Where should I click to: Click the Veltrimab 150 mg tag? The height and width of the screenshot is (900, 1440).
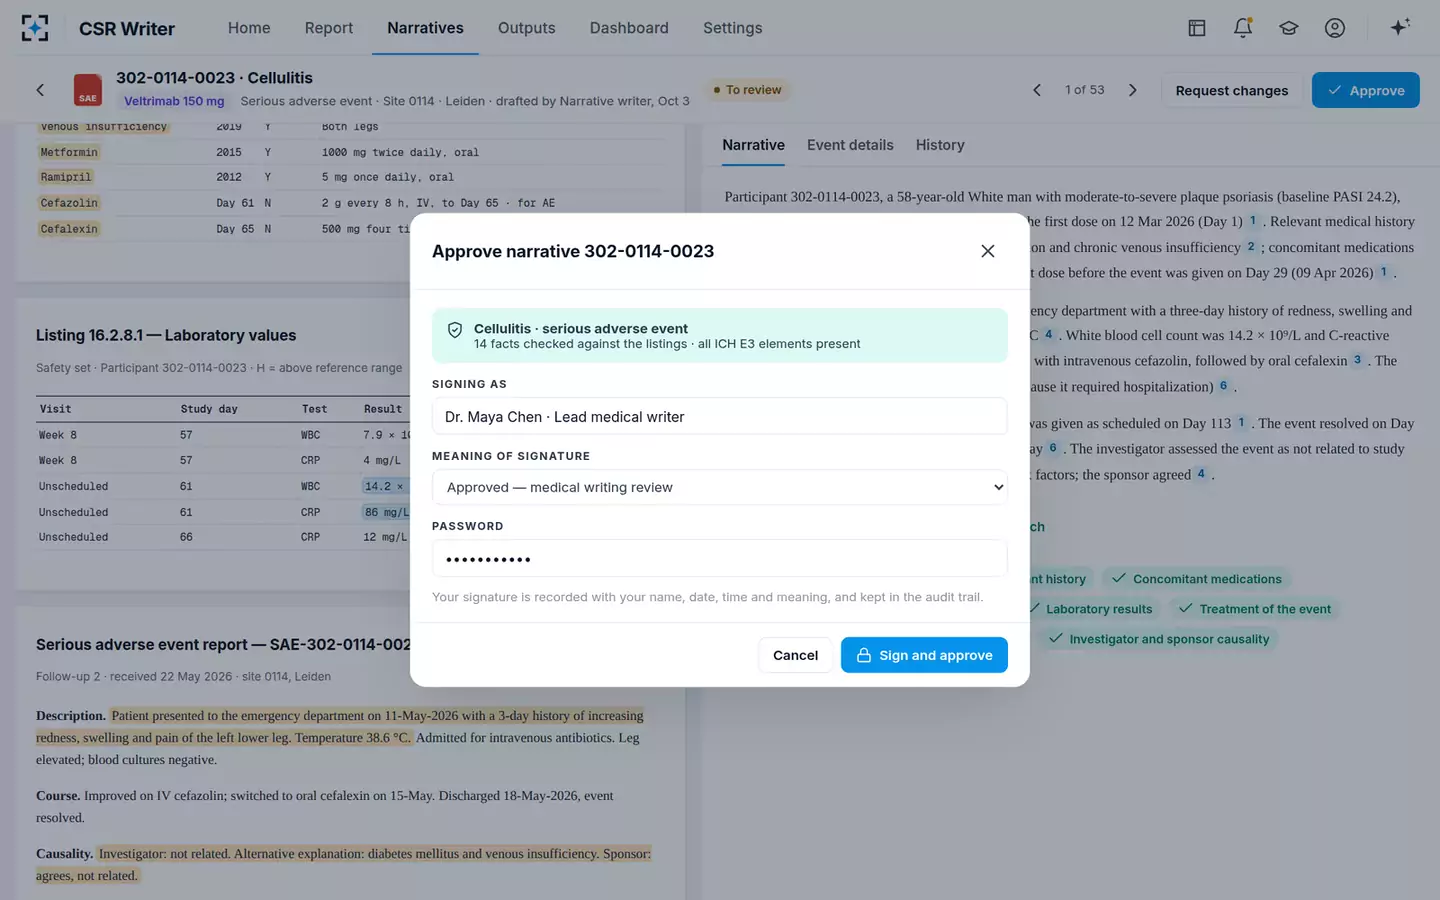tap(174, 101)
